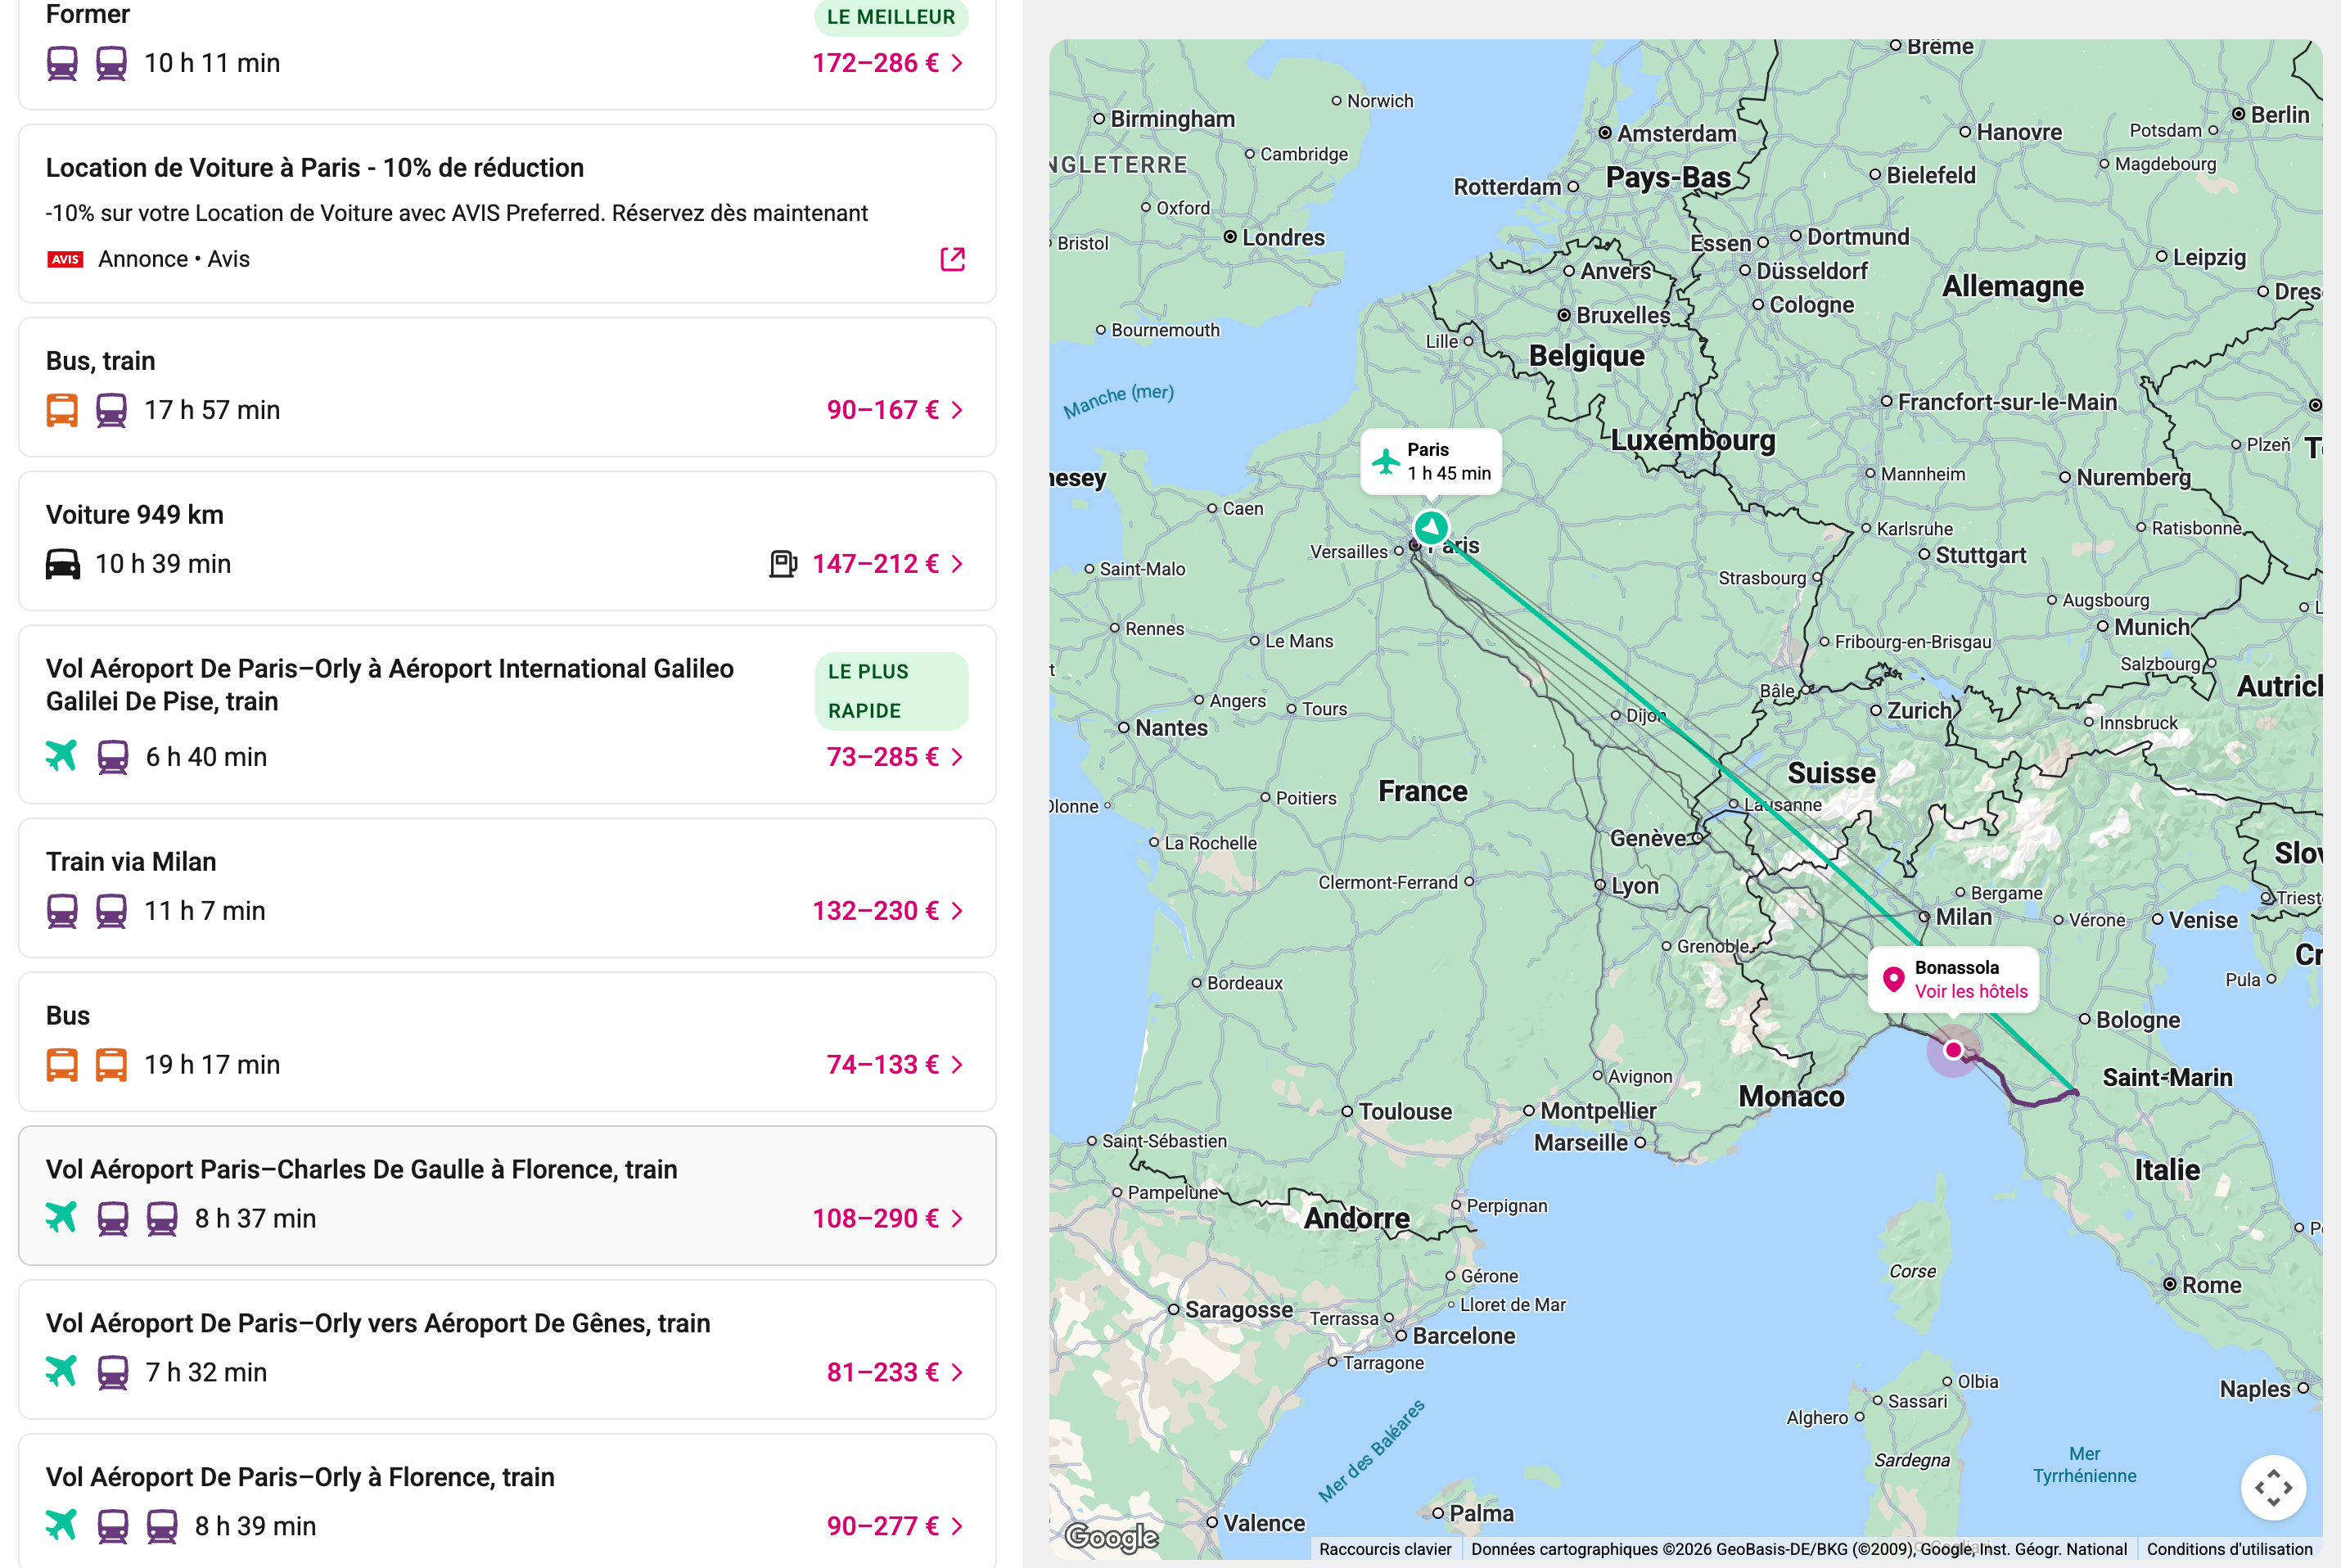Click the orange bus icon in Bus, train
Image resolution: width=2341 pixels, height=1568 pixels.
62,410
